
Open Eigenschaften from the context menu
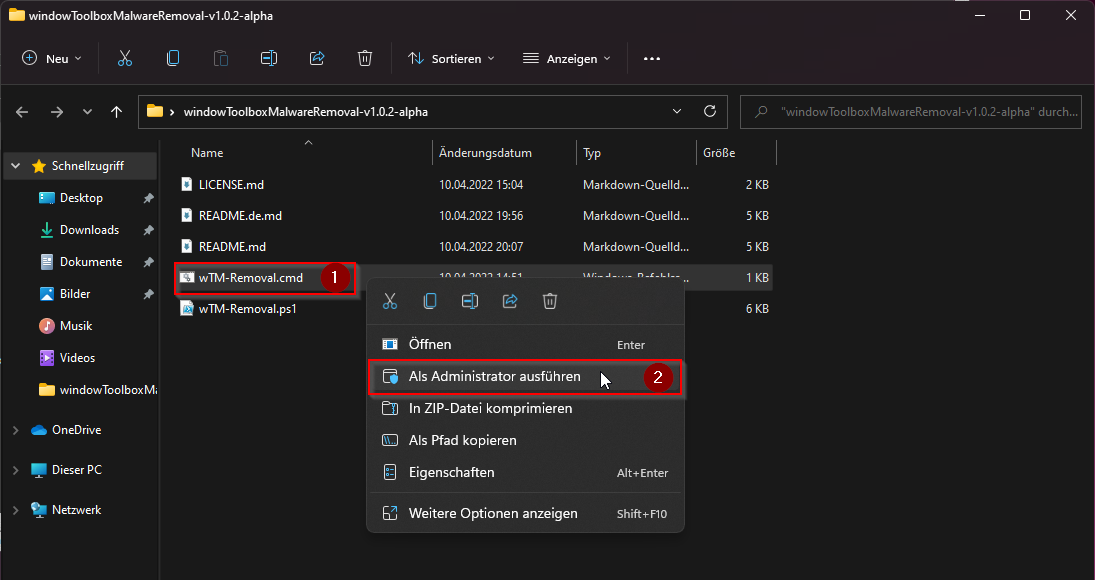pyautogui.click(x=525, y=473)
